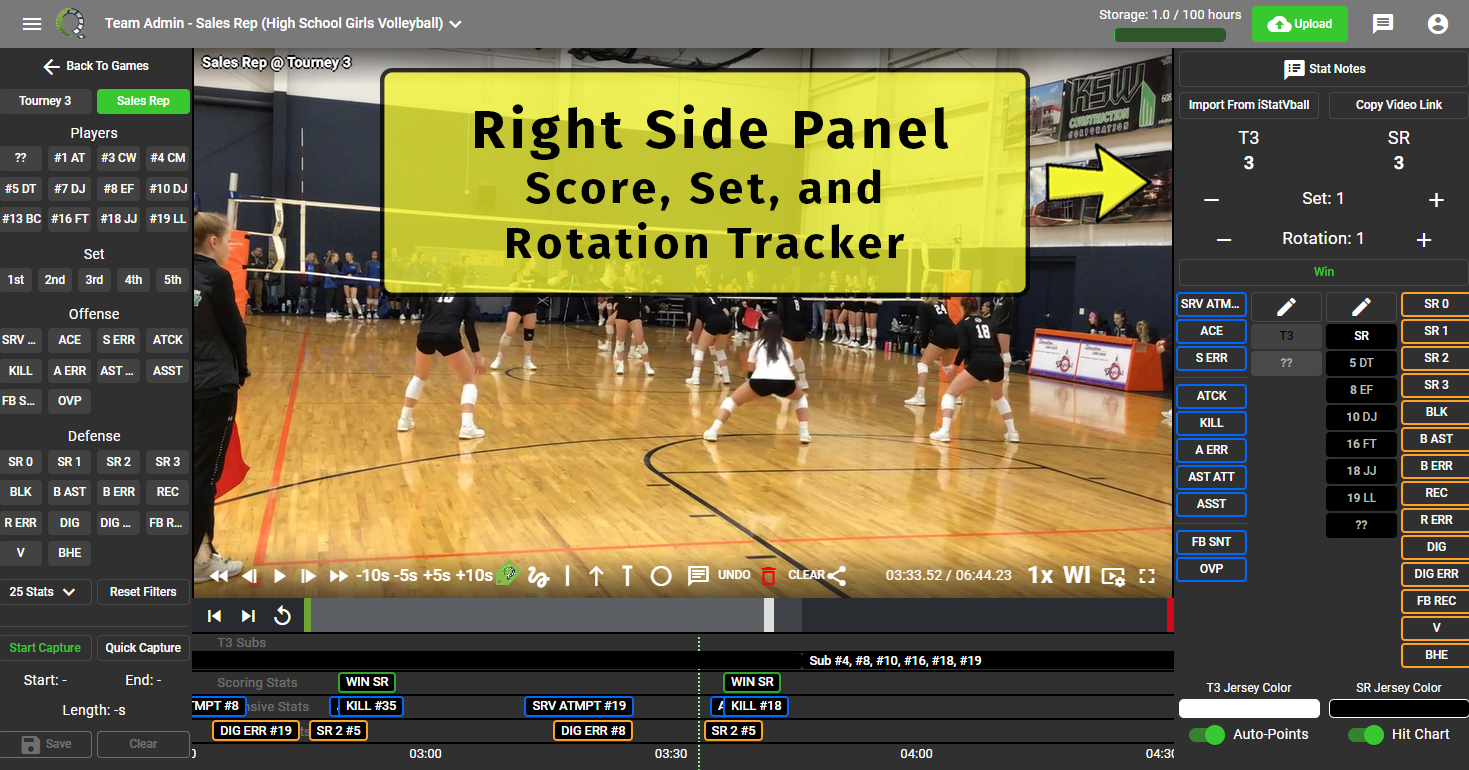Select the SRV ATMPT #19 timeline clip
1469x770 pixels.
tap(579, 706)
